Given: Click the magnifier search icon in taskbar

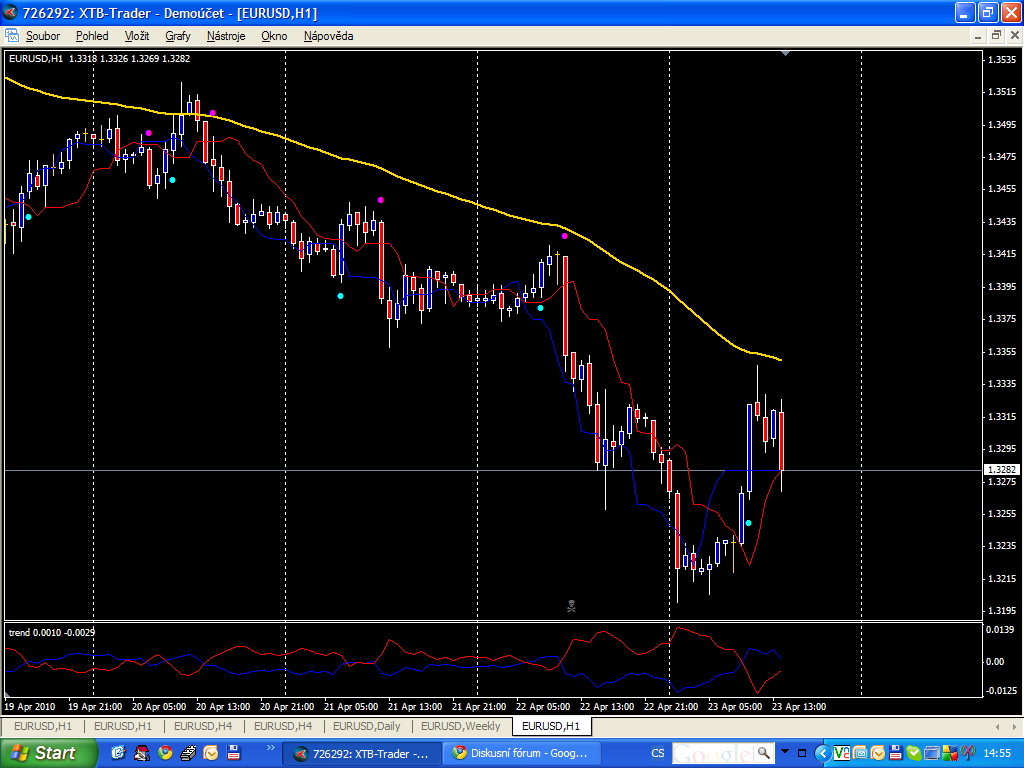Looking at the screenshot, I should pos(763,753).
